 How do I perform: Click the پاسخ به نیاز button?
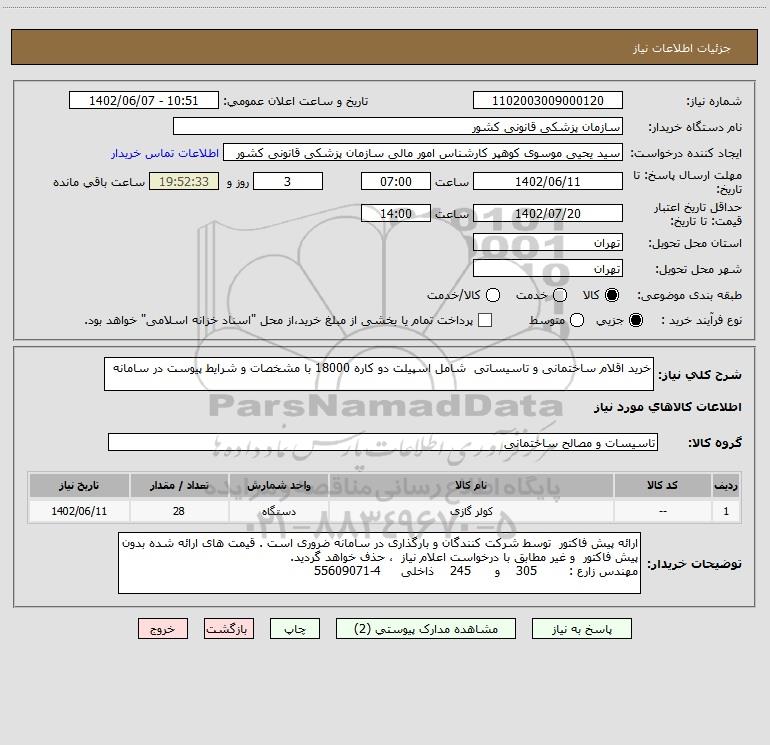(581, 629)
